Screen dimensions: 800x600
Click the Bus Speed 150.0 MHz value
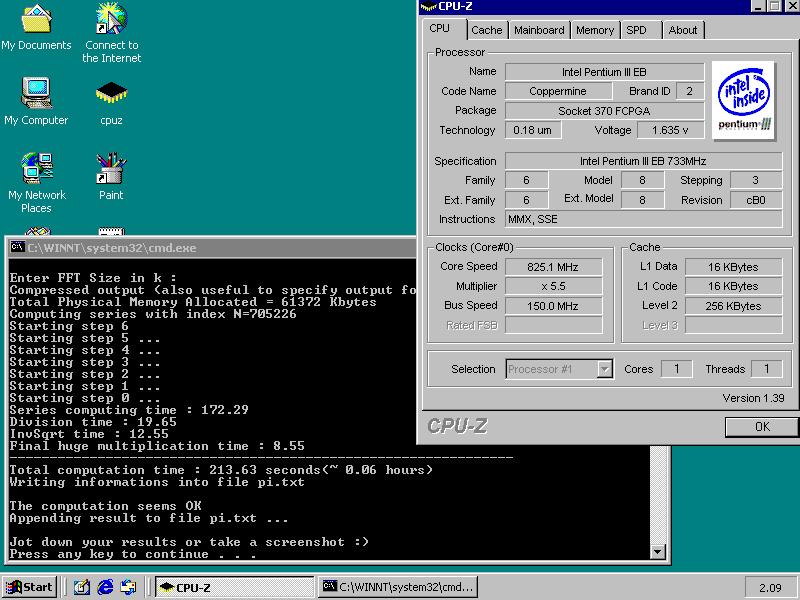[x=553, y=306]
